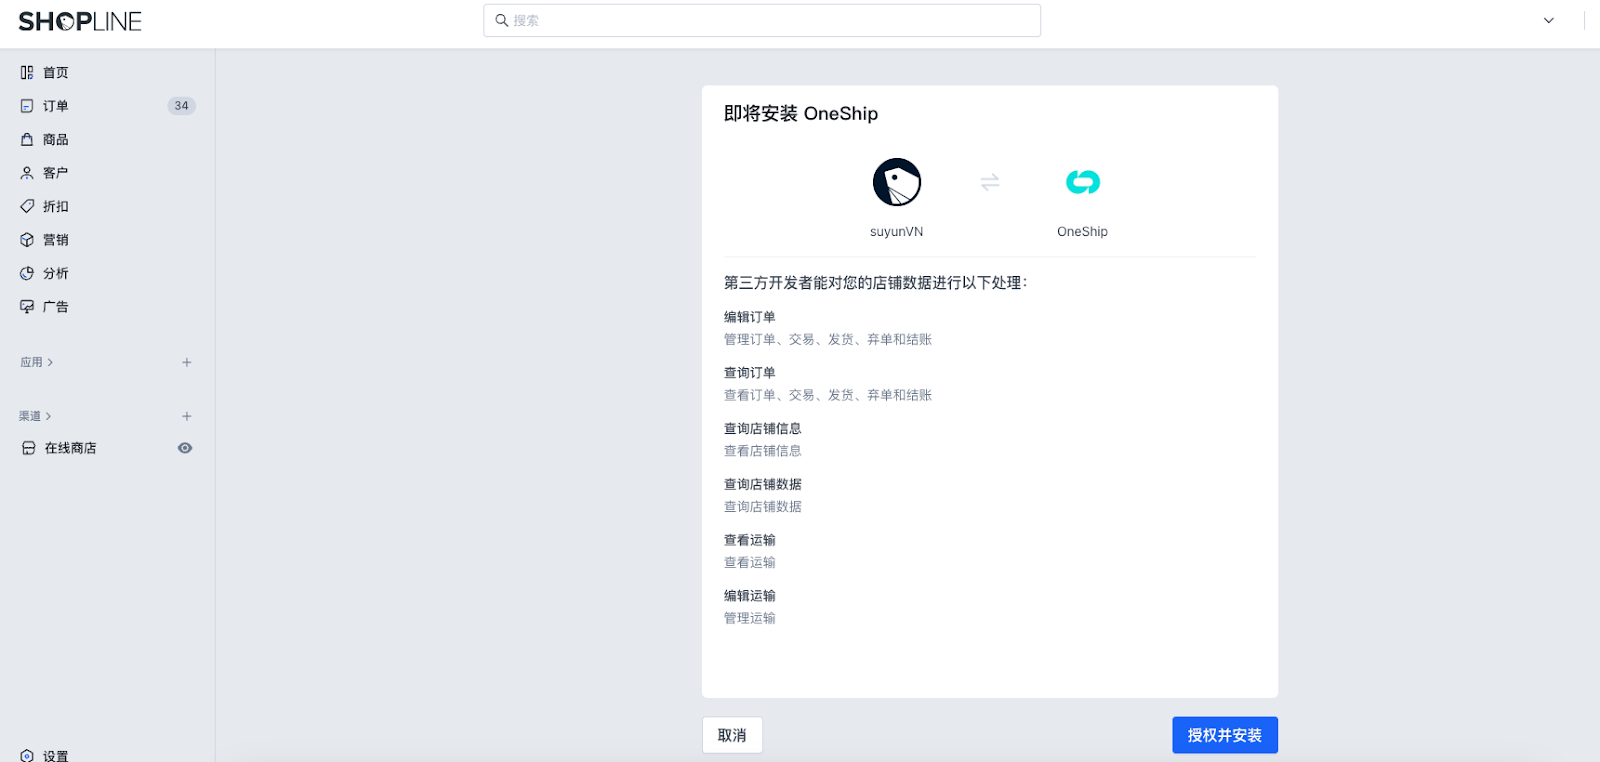Click the Products (商品) bag icon

click(27, 139)
